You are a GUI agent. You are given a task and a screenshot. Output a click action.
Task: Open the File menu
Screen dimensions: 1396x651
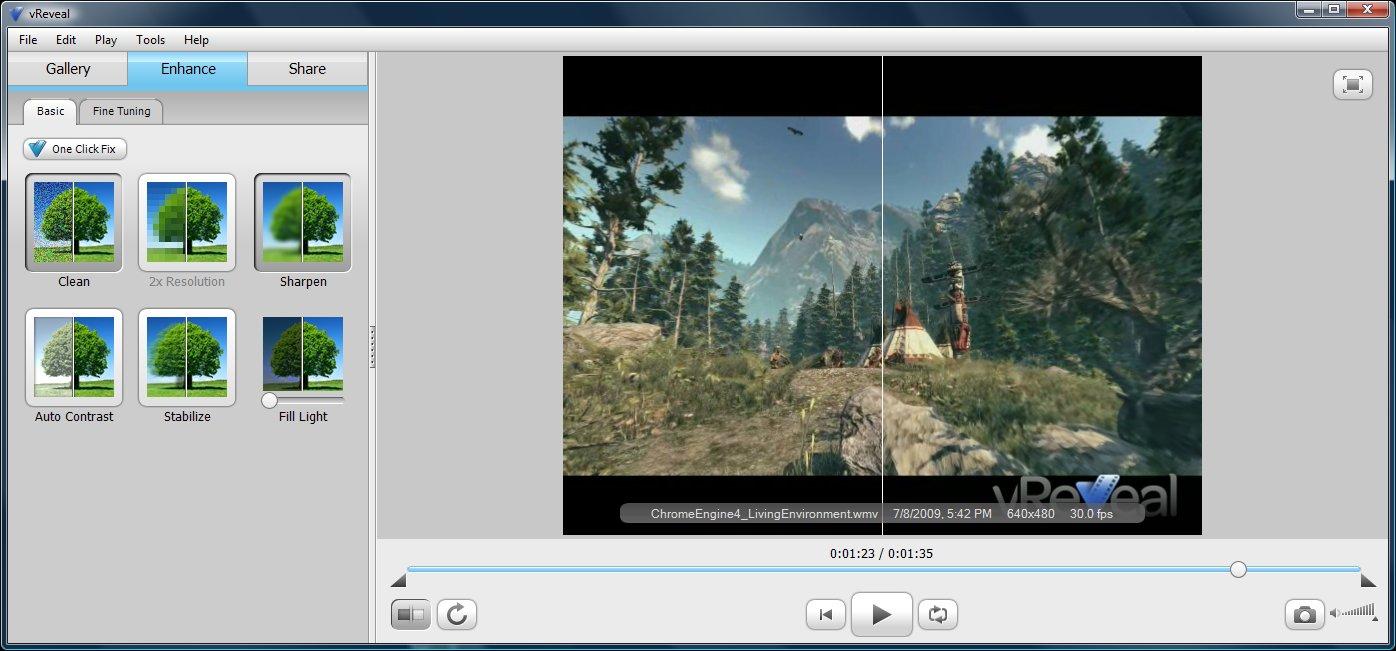tap(28, 40)
